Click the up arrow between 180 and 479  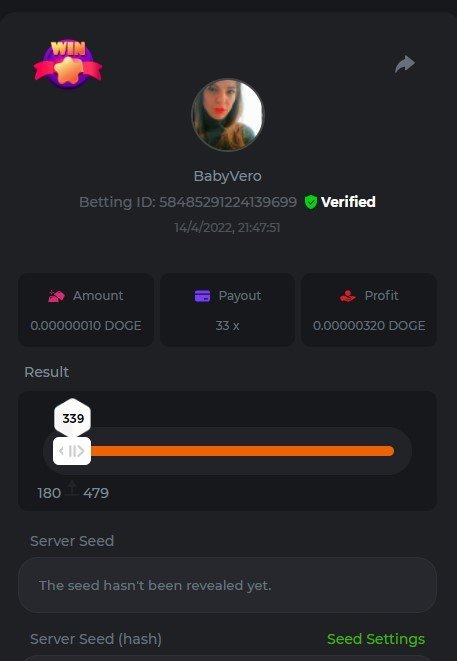(x=72, y=488)
